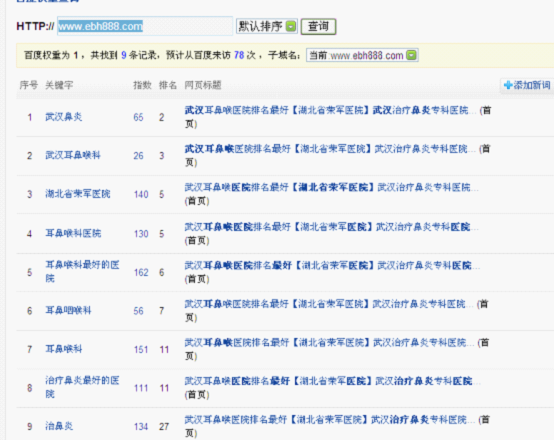The height and width of the screenshot is (440, 554).
Task: Click index value 26 for 武汉耳鼻喉科
Action: (138, 156)
